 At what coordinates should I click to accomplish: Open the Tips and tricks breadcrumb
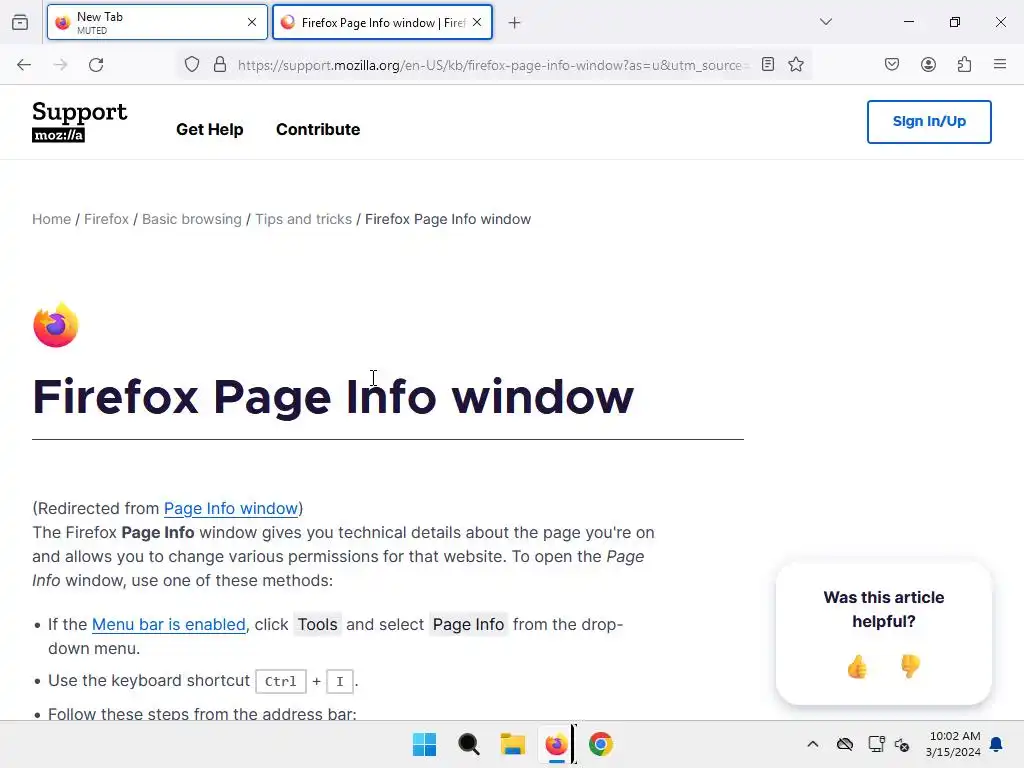[x=304, y=219]
